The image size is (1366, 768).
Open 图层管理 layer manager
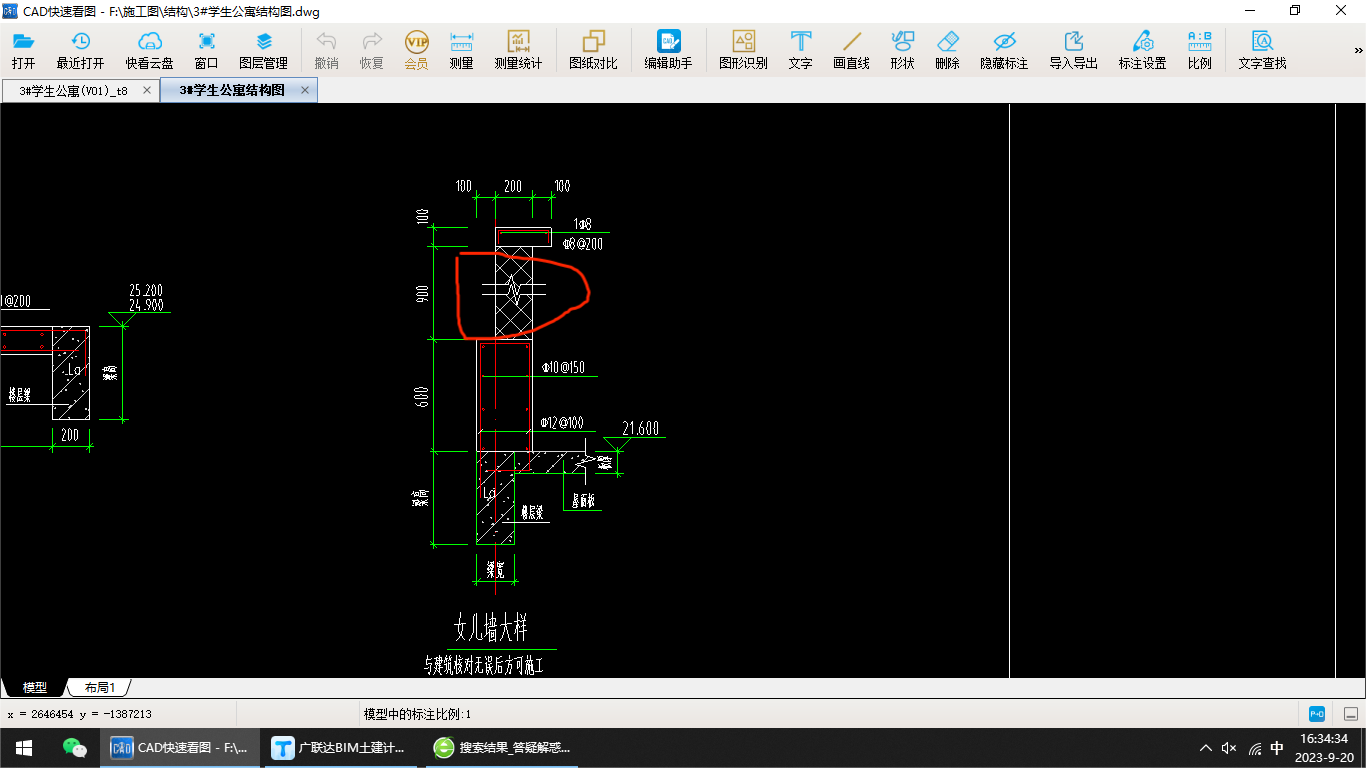263,50
